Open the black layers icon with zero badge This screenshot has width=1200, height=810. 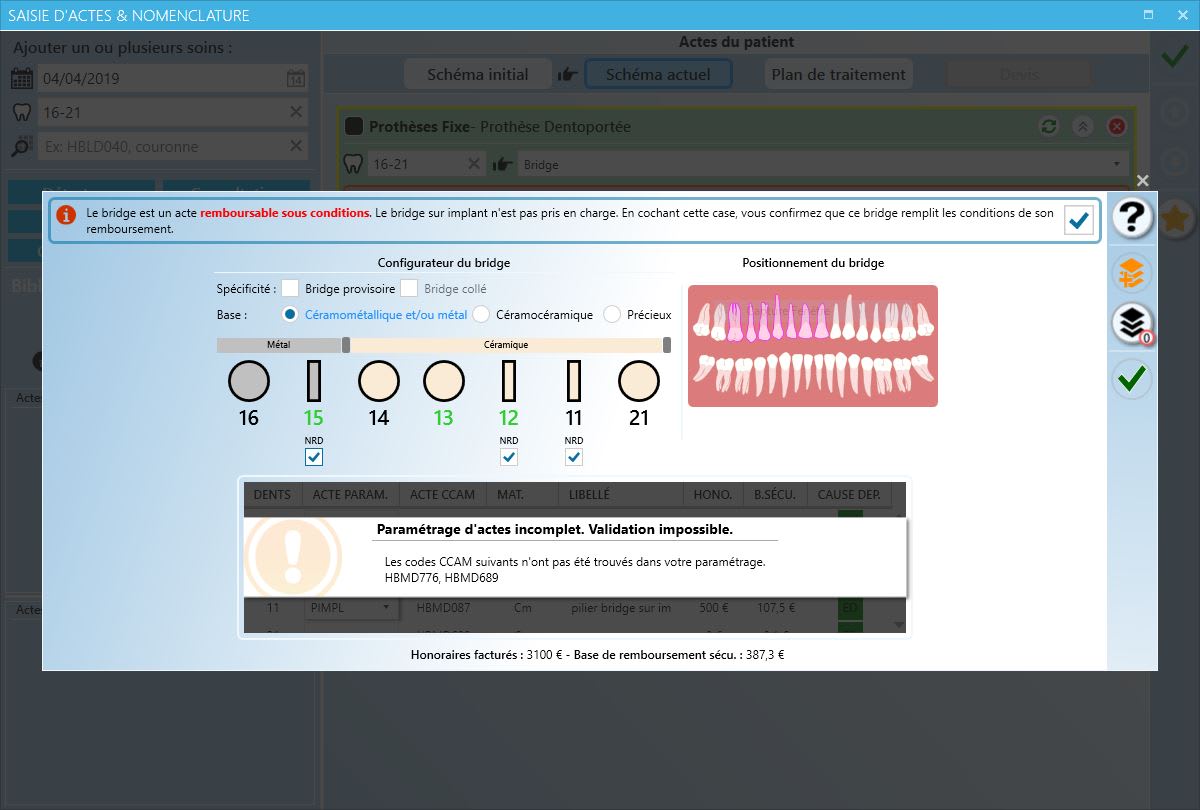click(x=1133, y=323)
